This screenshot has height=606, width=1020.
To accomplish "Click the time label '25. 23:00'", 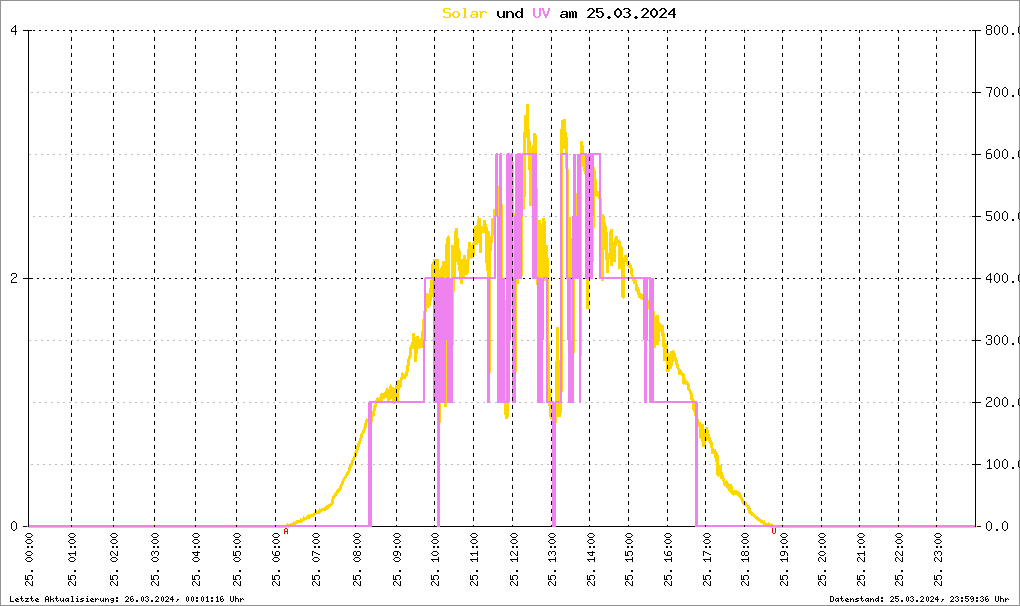I will point(937,559).
